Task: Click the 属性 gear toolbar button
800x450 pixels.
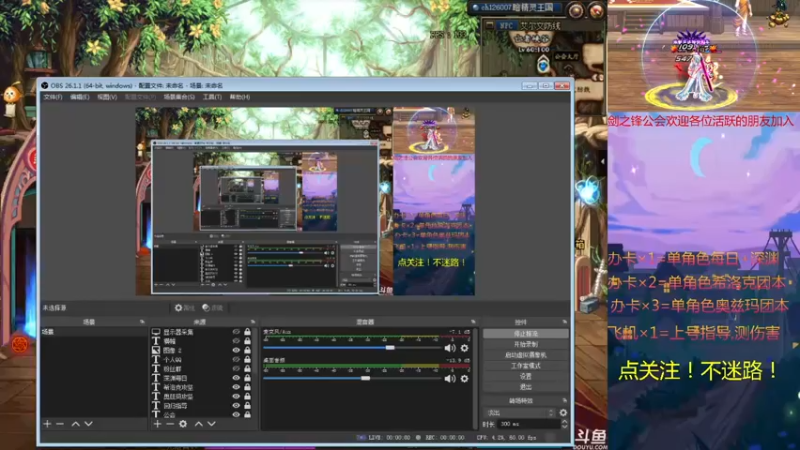Action: (x=185, y=308)
